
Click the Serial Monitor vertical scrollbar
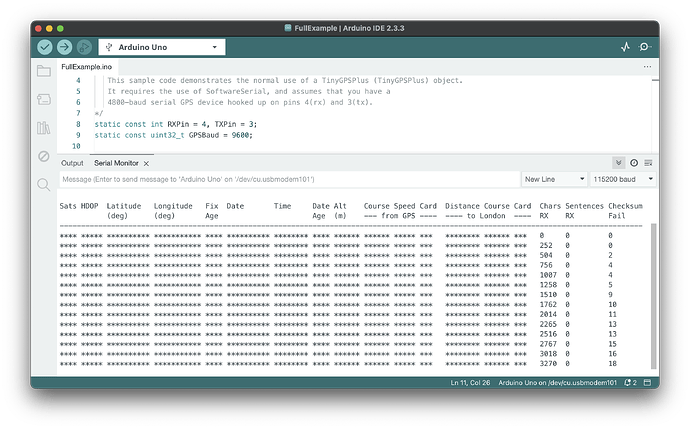point(653,296)
